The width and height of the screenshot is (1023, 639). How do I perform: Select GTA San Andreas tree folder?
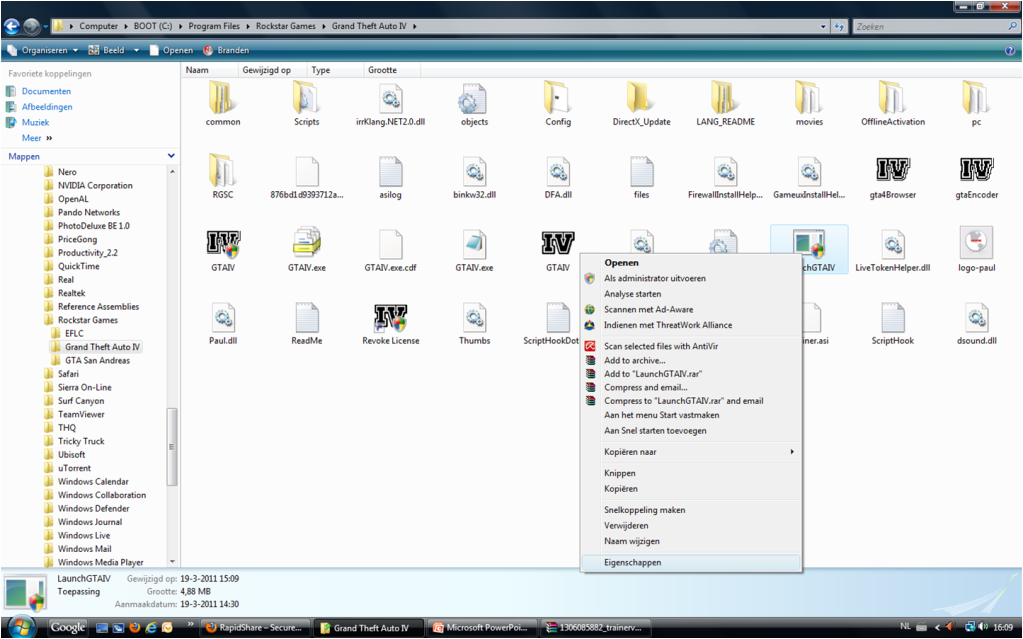pos(97,360)
